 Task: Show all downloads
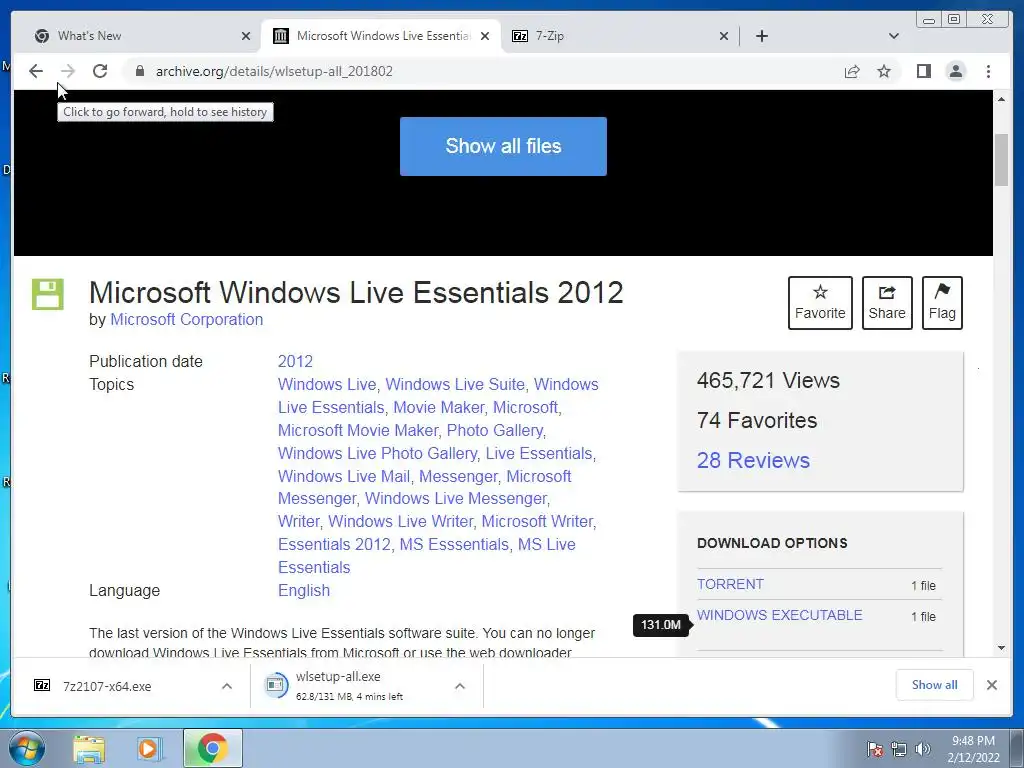(x=934, y=685)
